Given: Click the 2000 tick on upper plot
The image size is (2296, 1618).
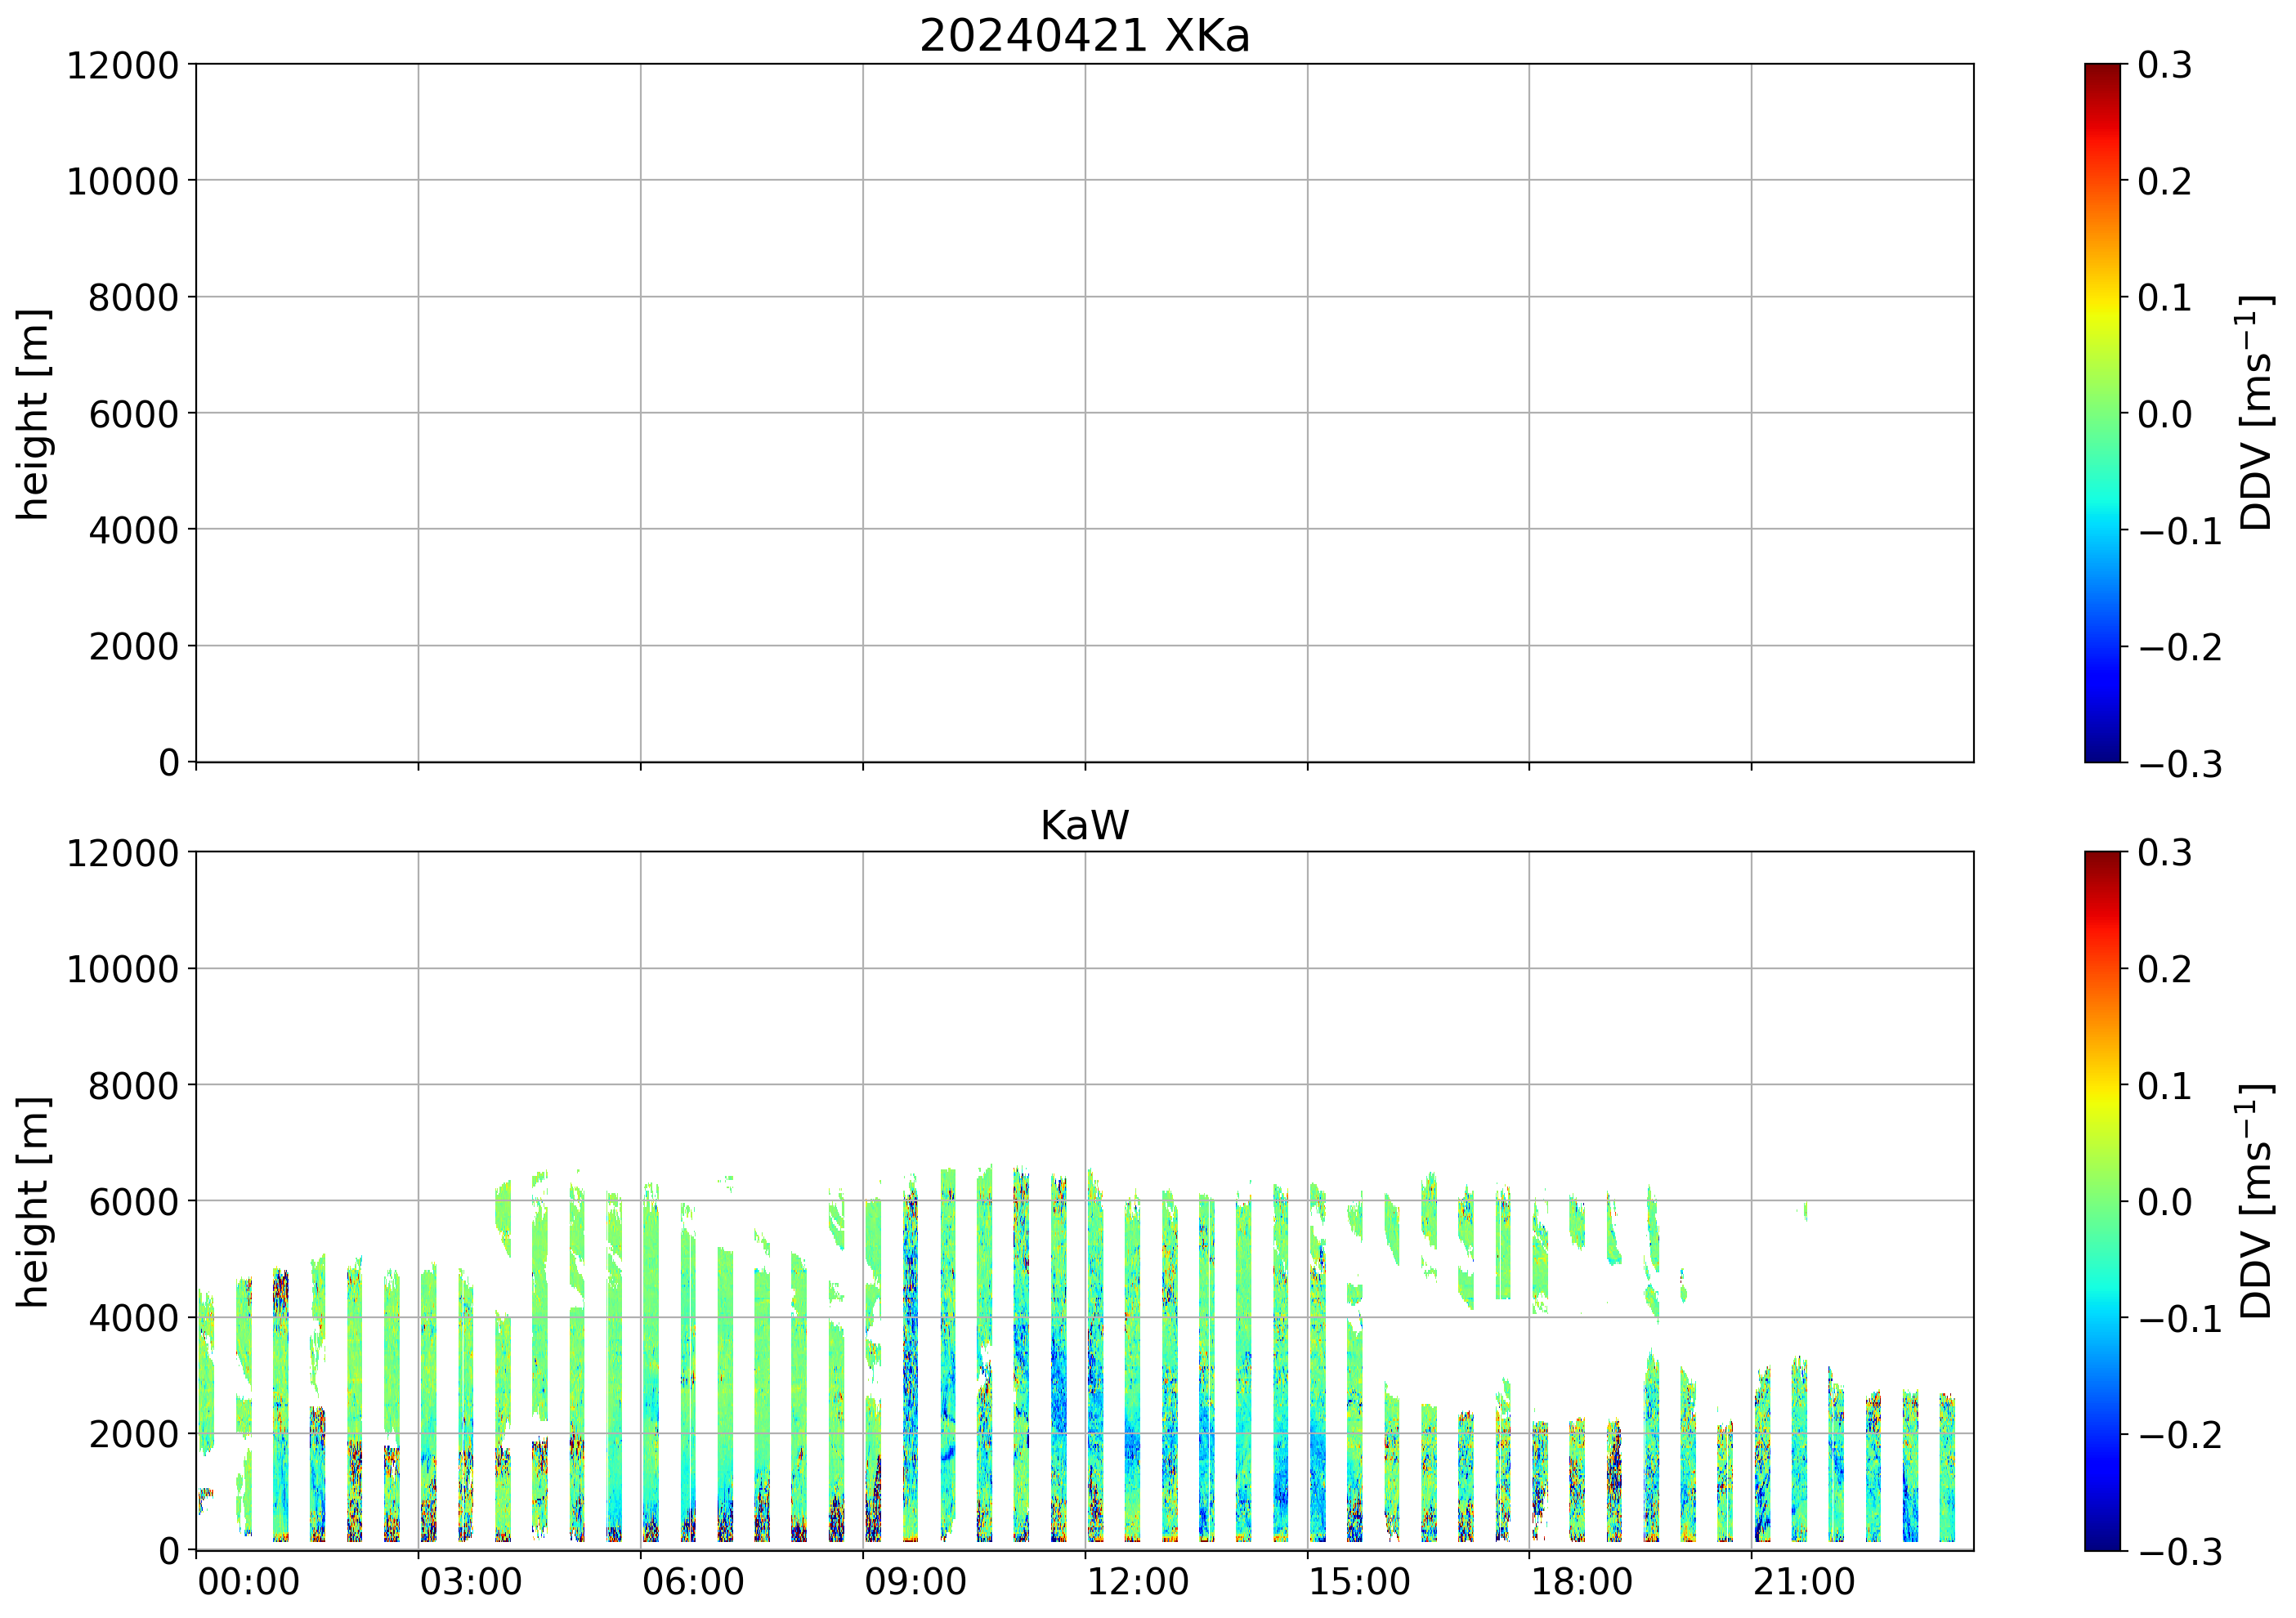Looking at the screenshot, I should [x=133, y=647].
